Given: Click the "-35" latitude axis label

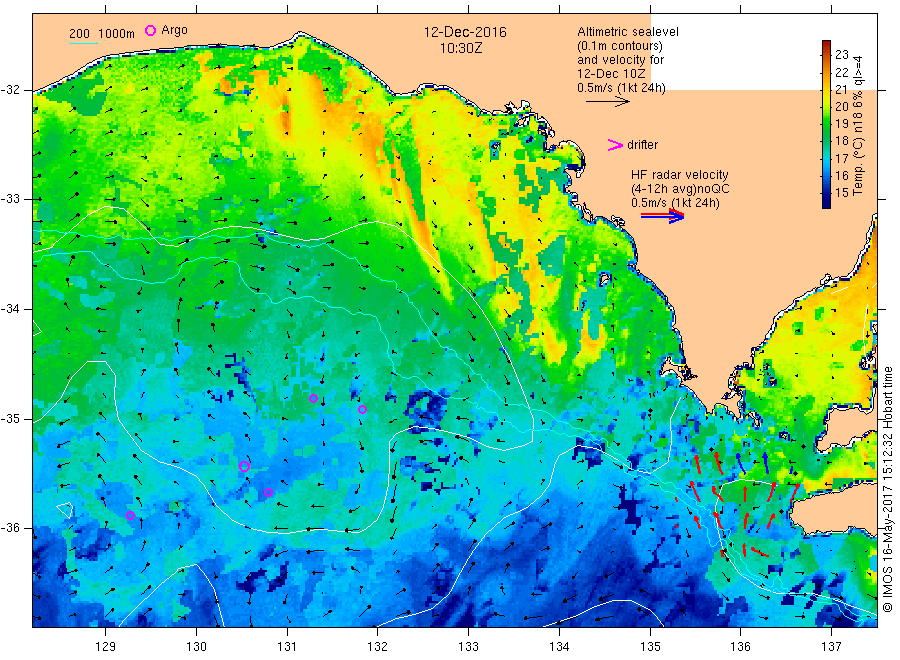Looking at the screenshot, I should pos(10,418).
